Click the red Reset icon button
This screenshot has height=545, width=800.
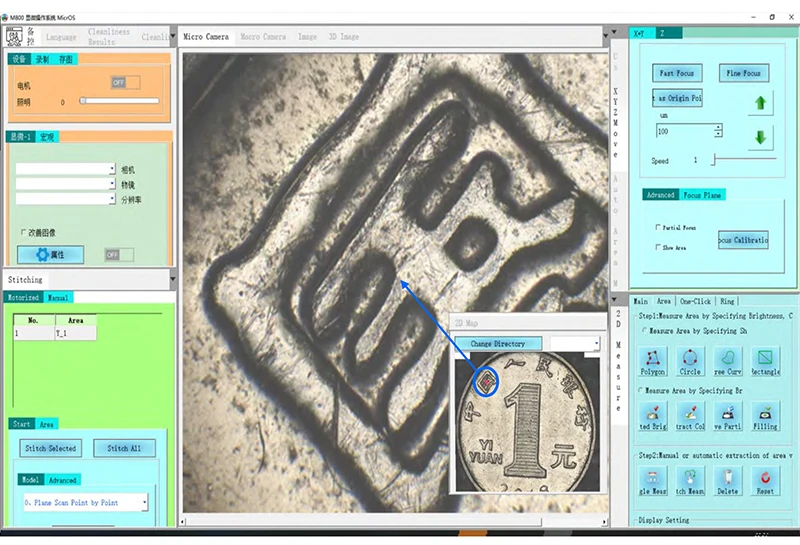coord(765,480)
